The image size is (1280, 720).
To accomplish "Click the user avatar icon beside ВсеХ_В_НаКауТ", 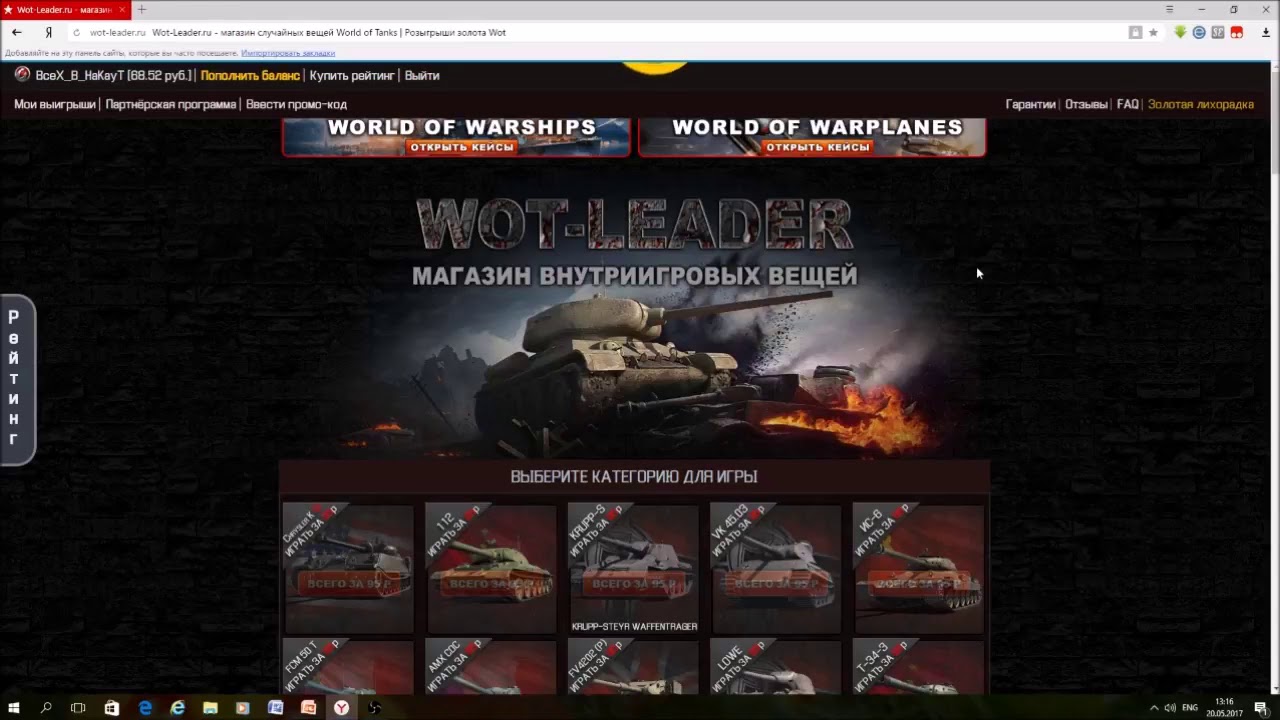I will coord(22,75).
